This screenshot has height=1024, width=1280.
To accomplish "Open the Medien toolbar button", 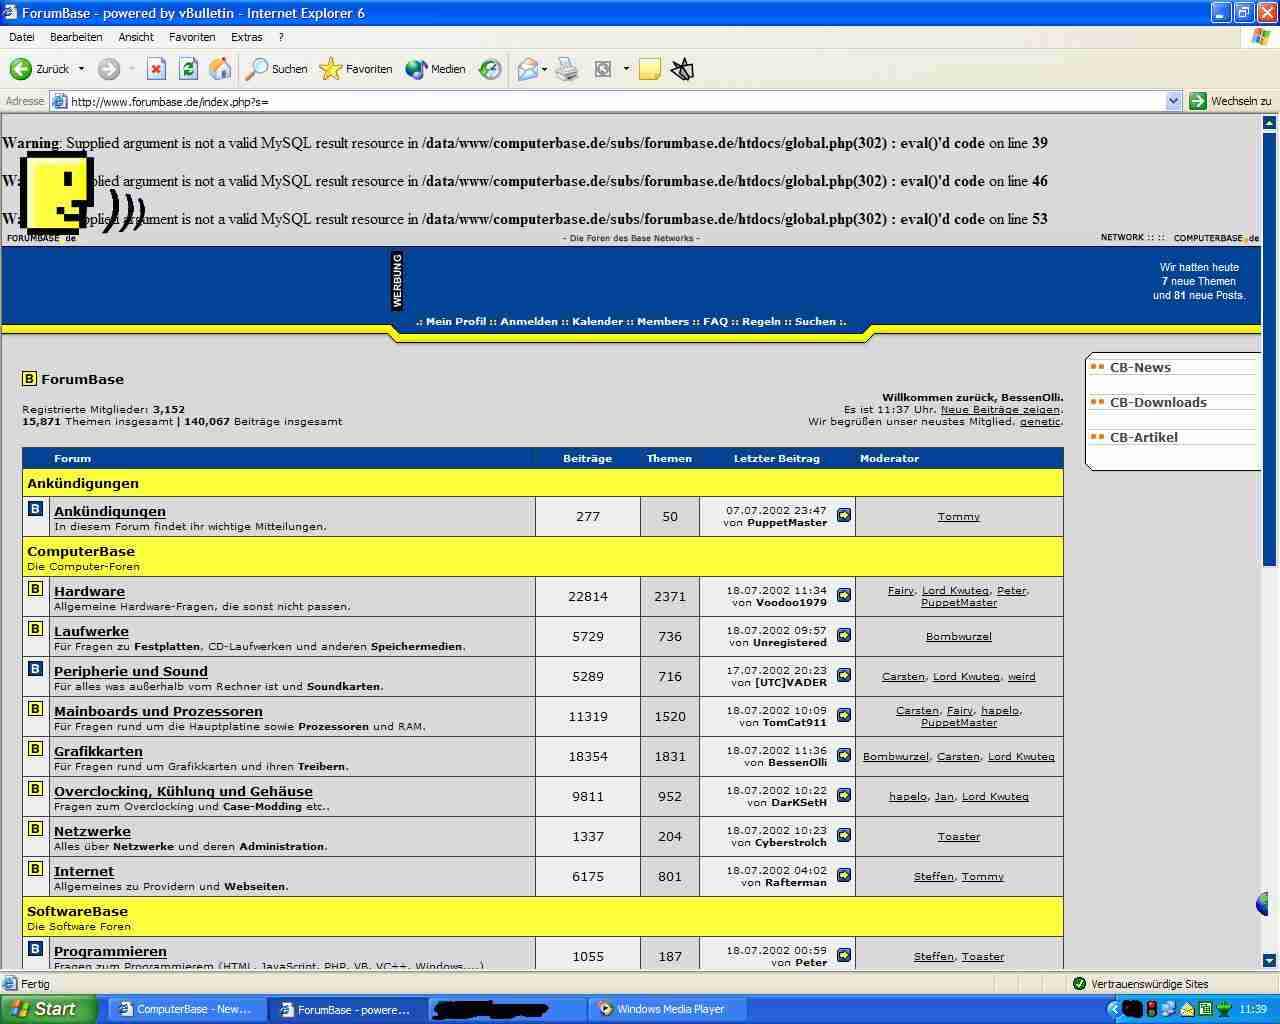I will 436,69.
